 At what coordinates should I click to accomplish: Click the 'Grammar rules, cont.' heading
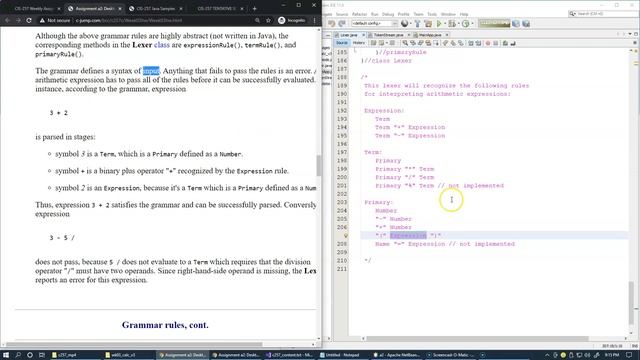[x=165, y=325]
